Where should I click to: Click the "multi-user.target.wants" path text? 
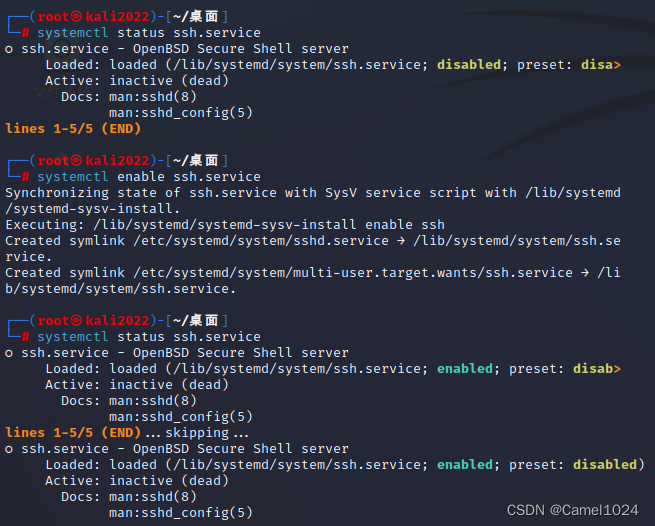tap(384, 273)
